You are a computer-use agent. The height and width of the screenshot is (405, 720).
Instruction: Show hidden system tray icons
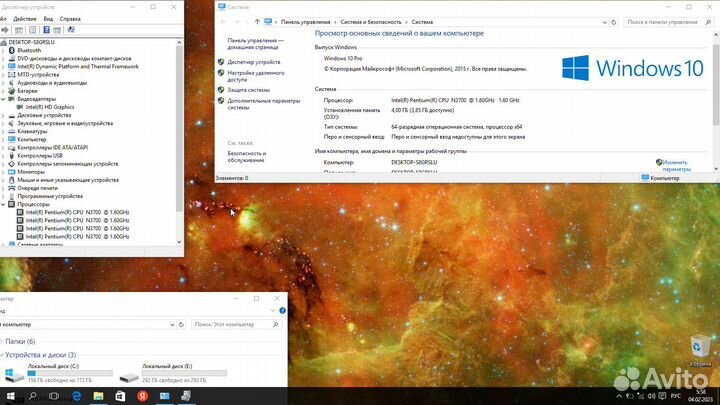pos(619,396)
